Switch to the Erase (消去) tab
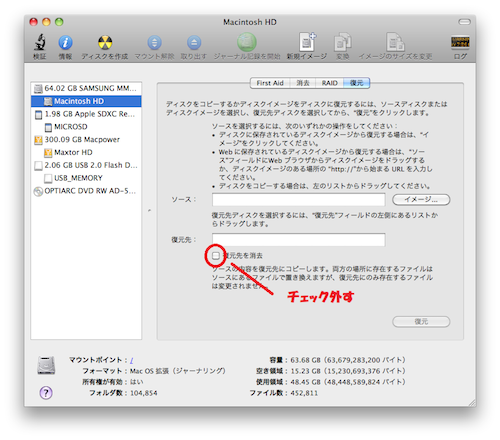The width and height of the screenshot is (500, 440). (303, 83)
